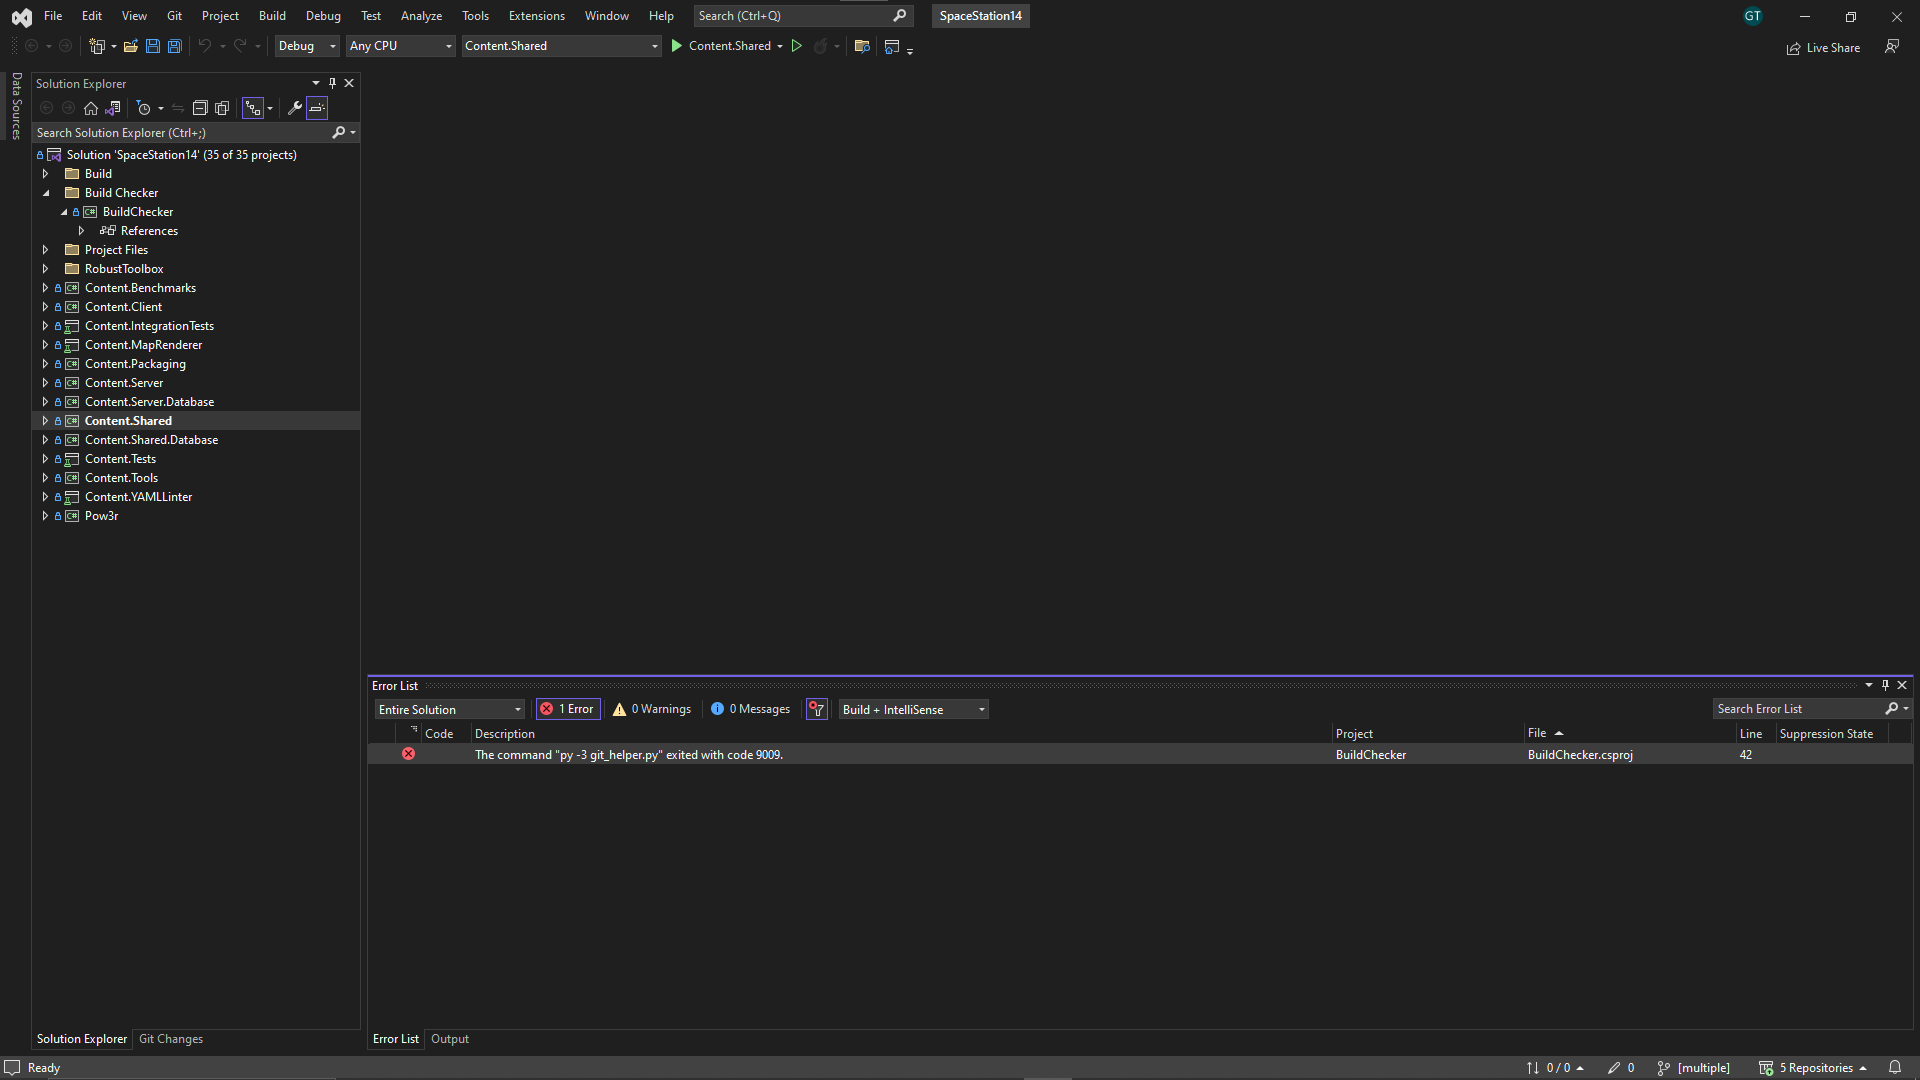Click Start Without Debugging hollow play icon
This screenshot has height=1080, width=1920.
(x=797, y=46)
